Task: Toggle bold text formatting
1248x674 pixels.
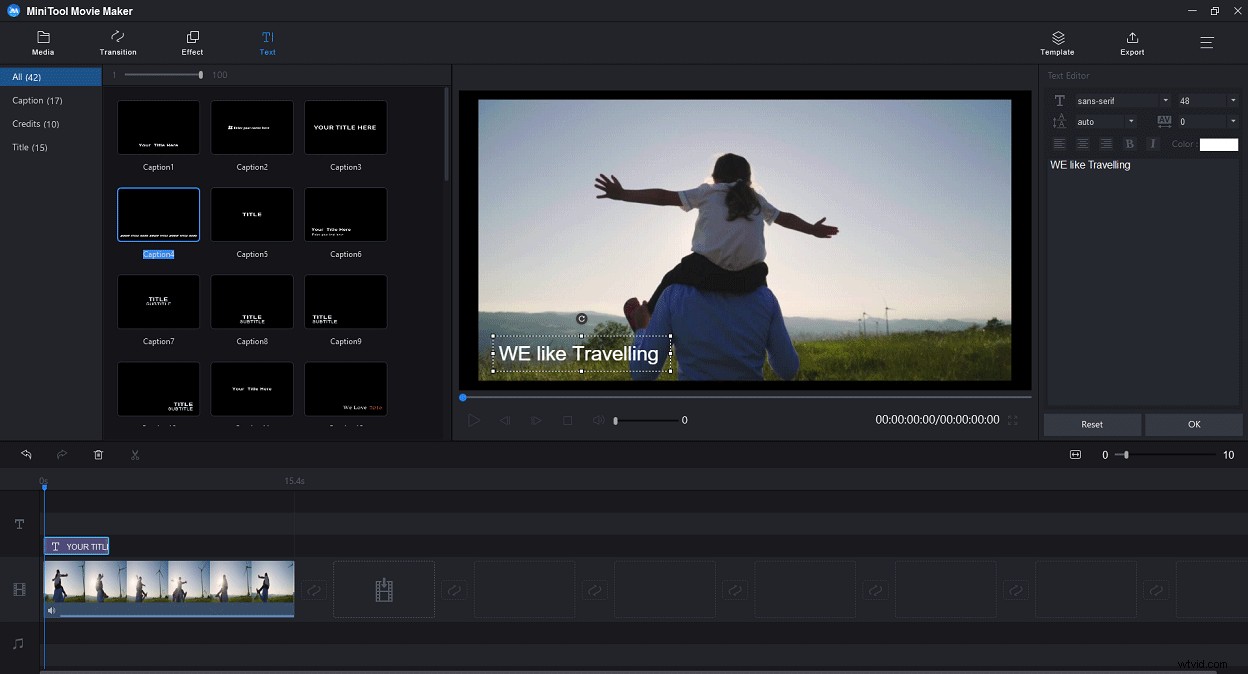Action: [1129, 144]
